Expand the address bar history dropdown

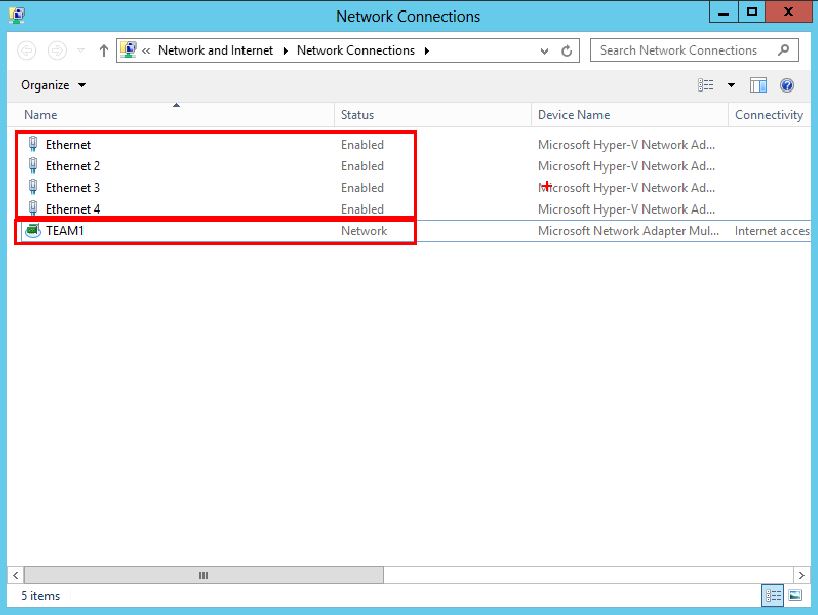click(544, 51)
